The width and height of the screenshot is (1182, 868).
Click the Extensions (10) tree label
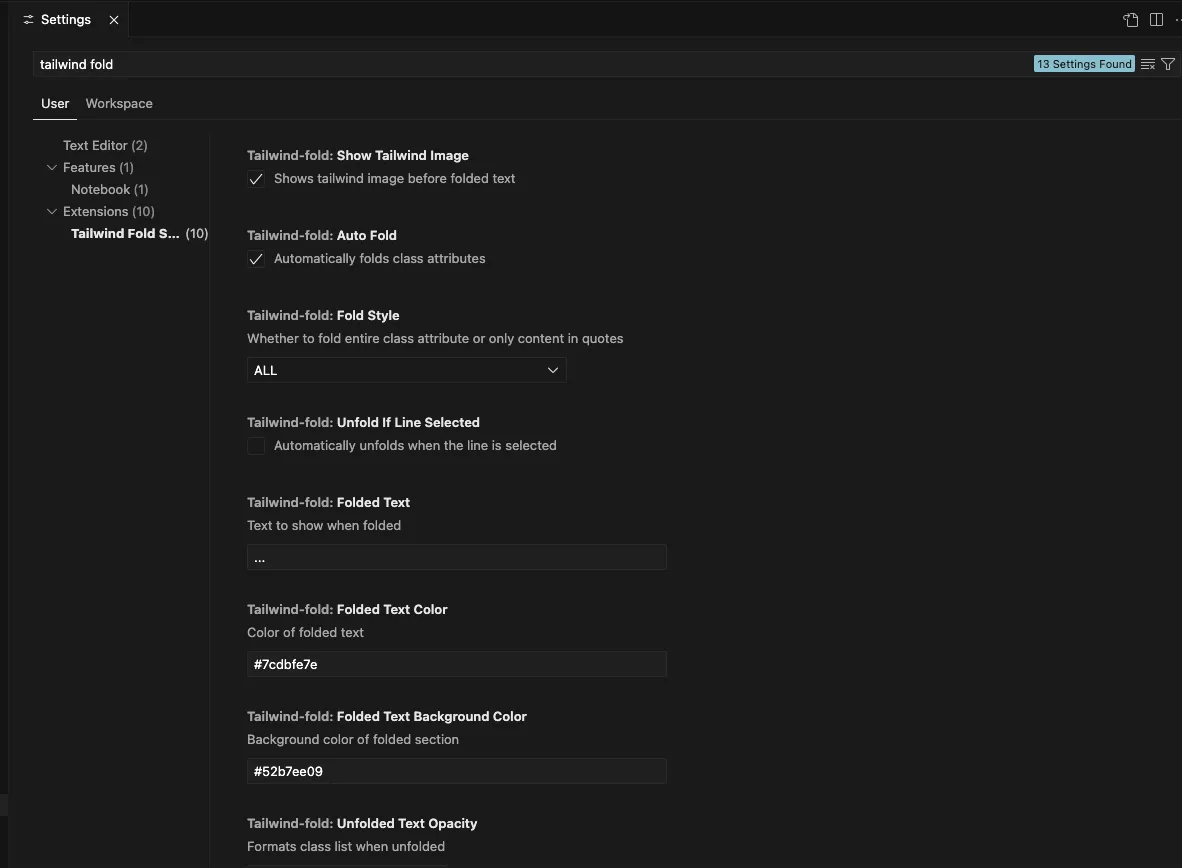click(x=109, y=211)
